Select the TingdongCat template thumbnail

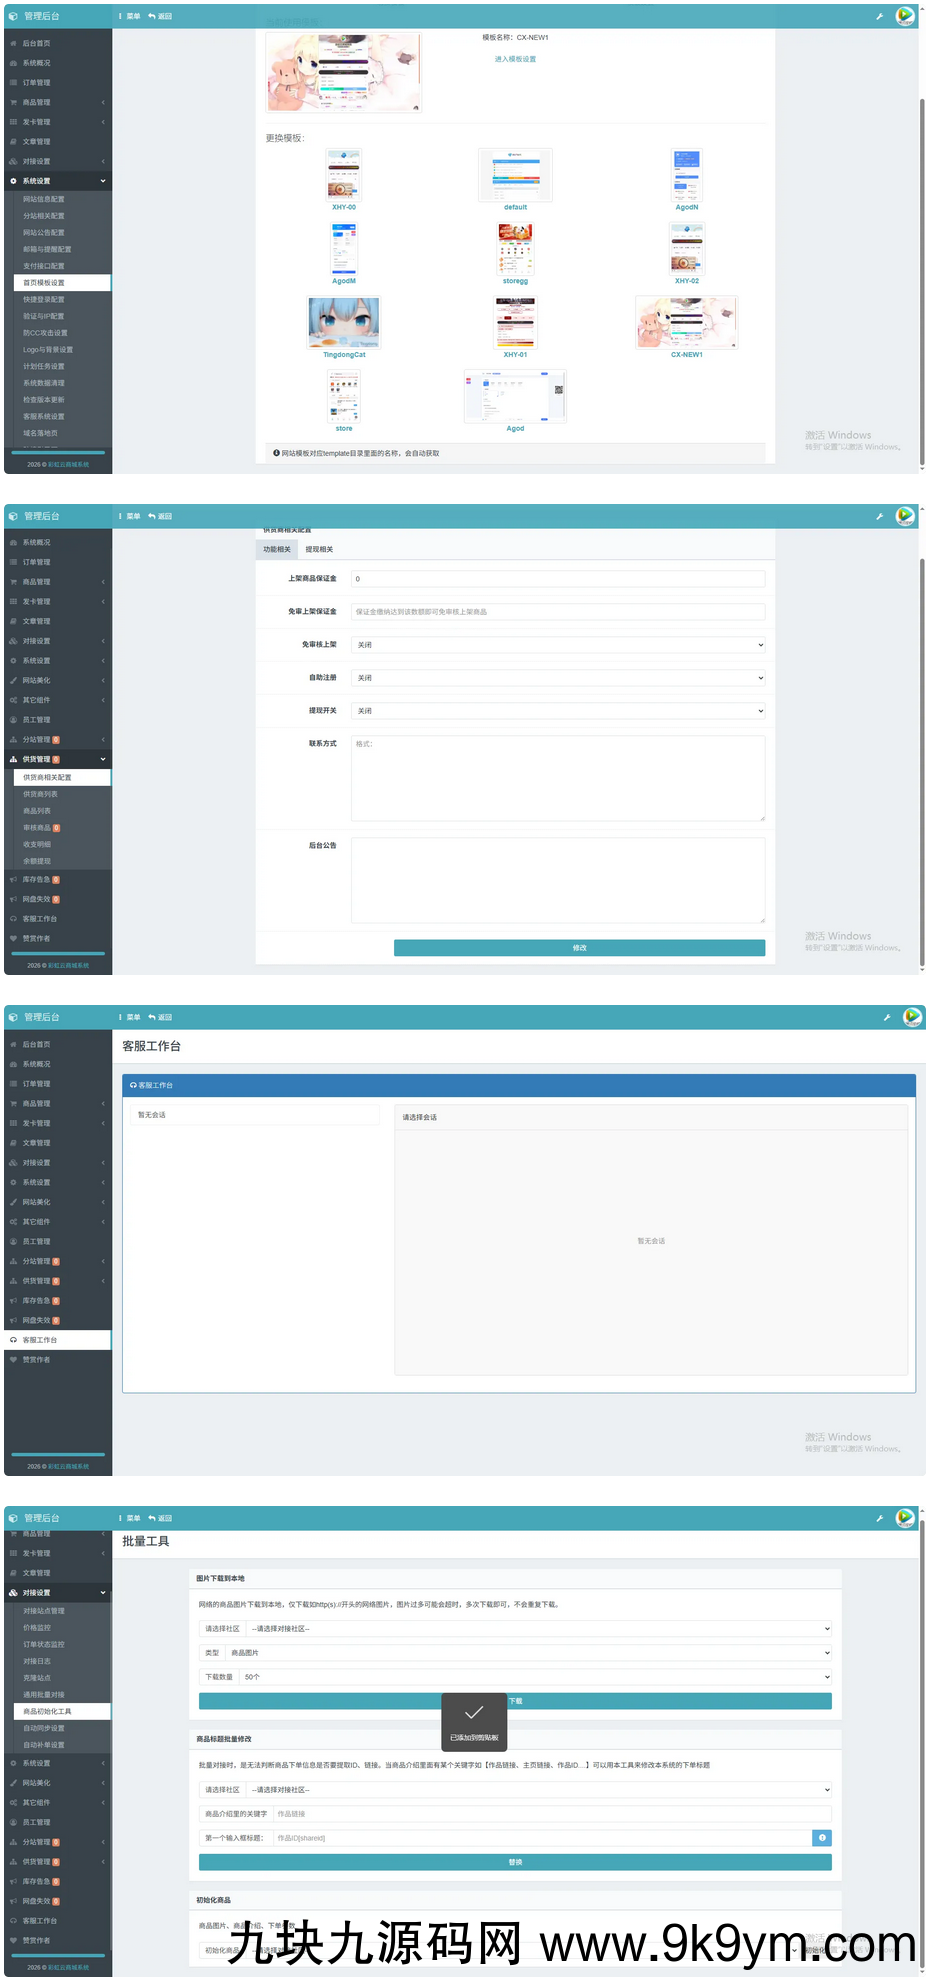pyautogui.click(x=344, y=323)
